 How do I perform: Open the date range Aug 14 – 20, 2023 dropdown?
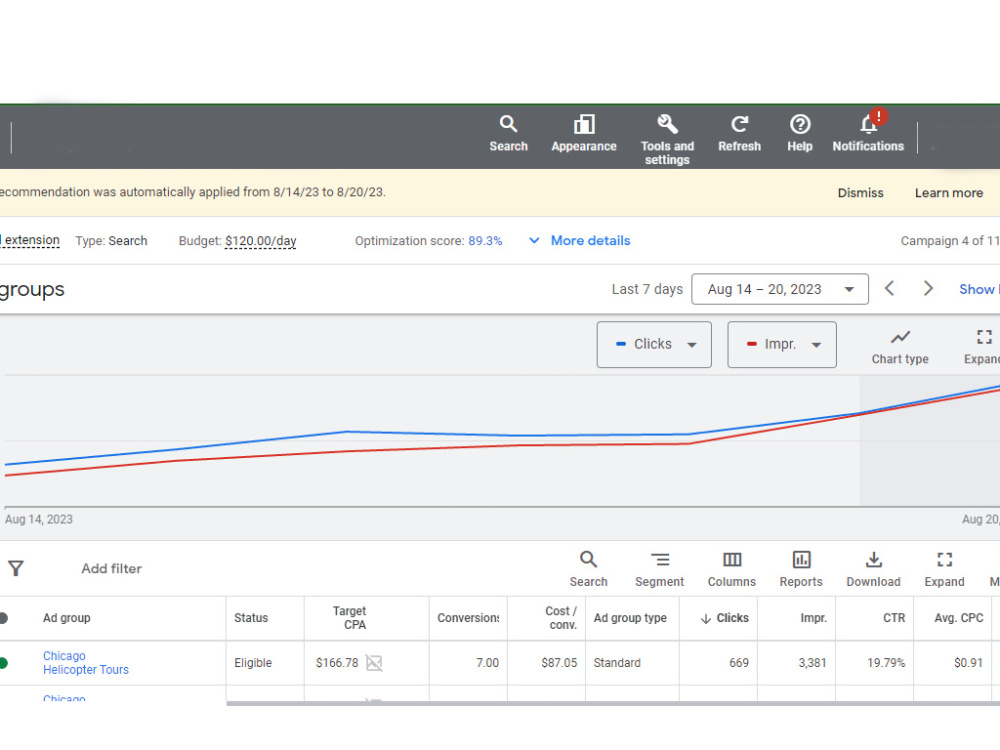780,289
